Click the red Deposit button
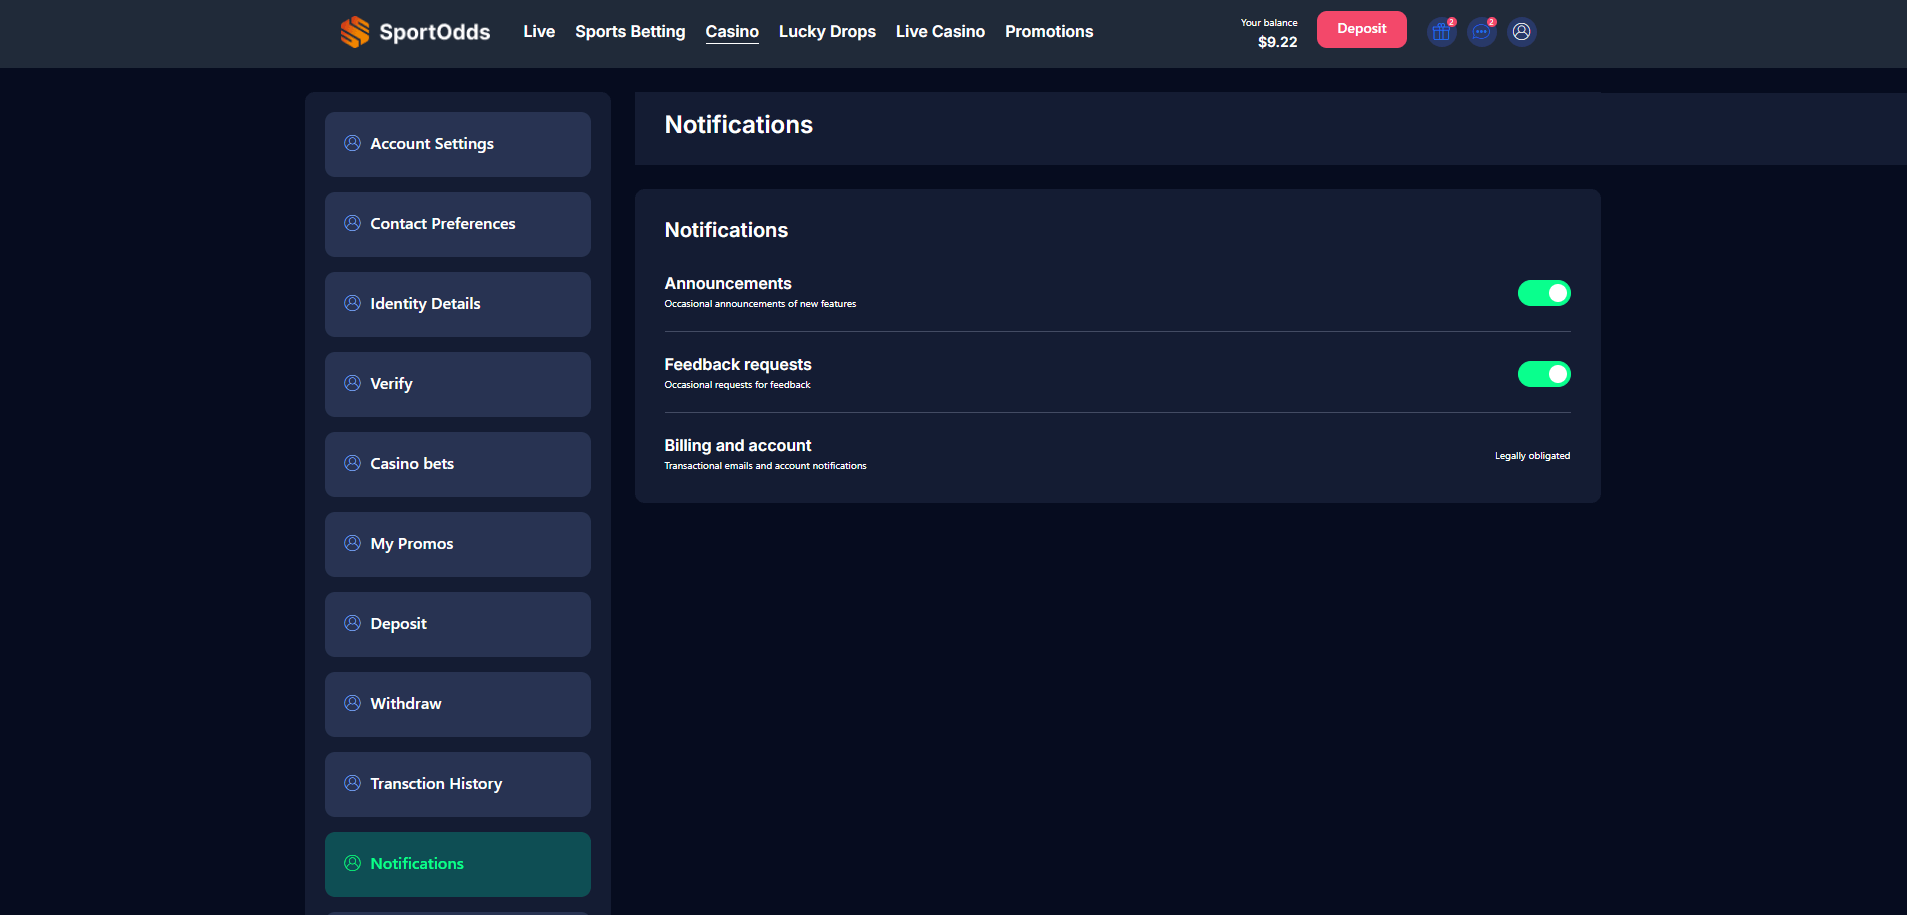 point(1361,29)
